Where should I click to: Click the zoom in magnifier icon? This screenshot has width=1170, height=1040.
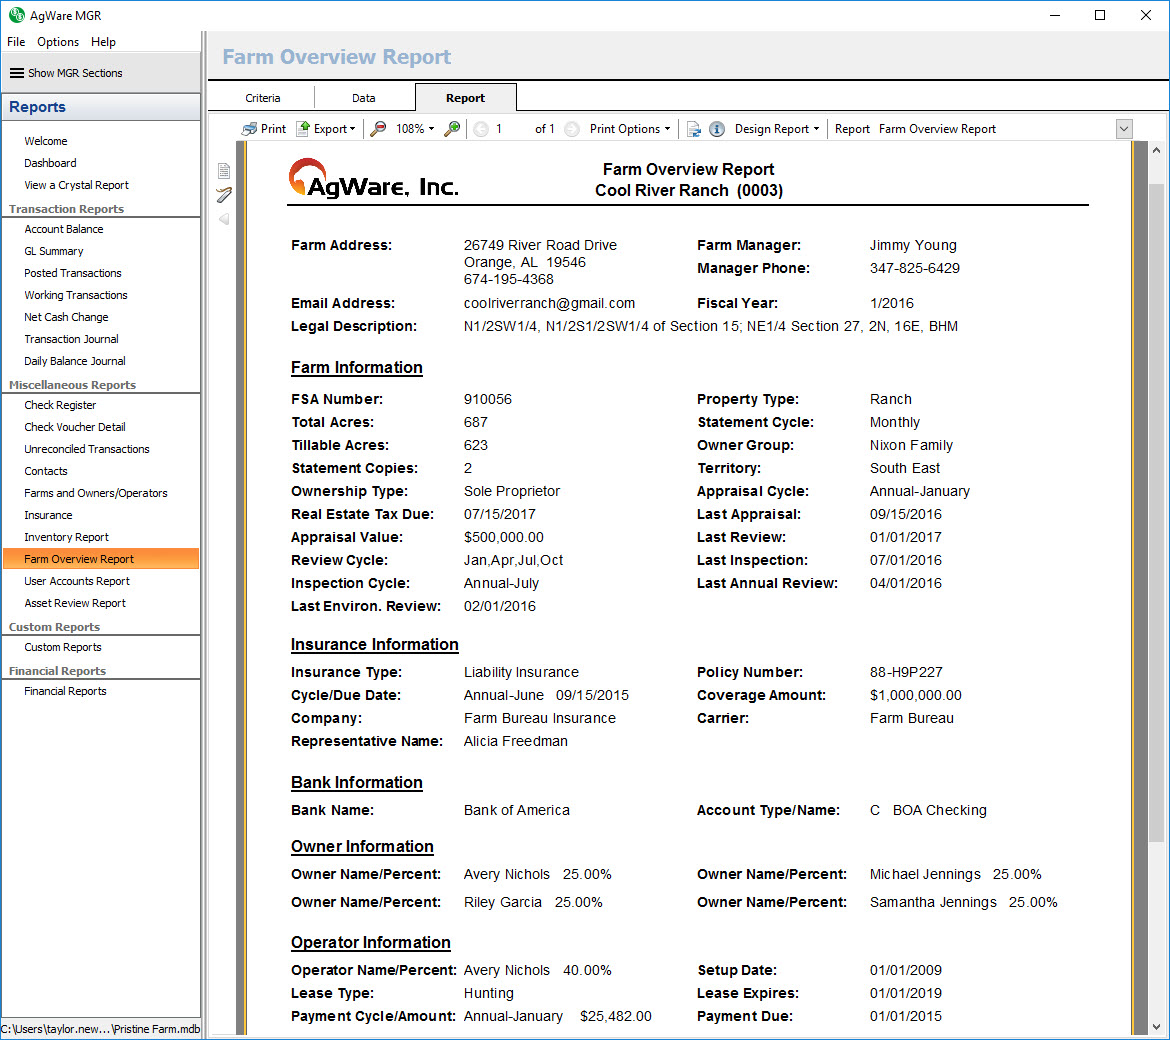(x=452, y=129)
